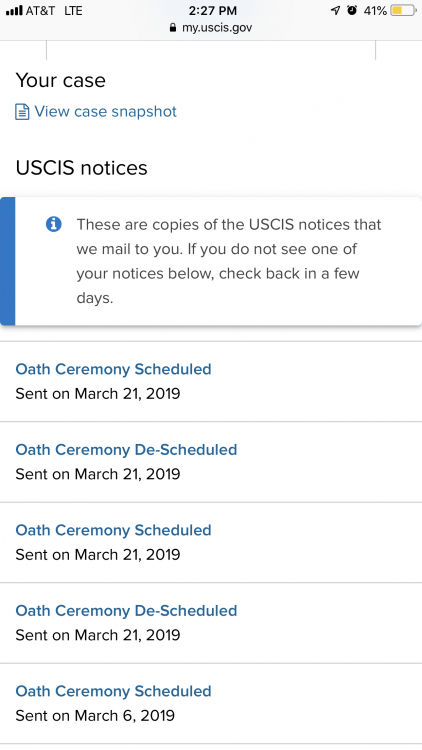Tap the cellular signal bars icon

(x=14, y=11)
